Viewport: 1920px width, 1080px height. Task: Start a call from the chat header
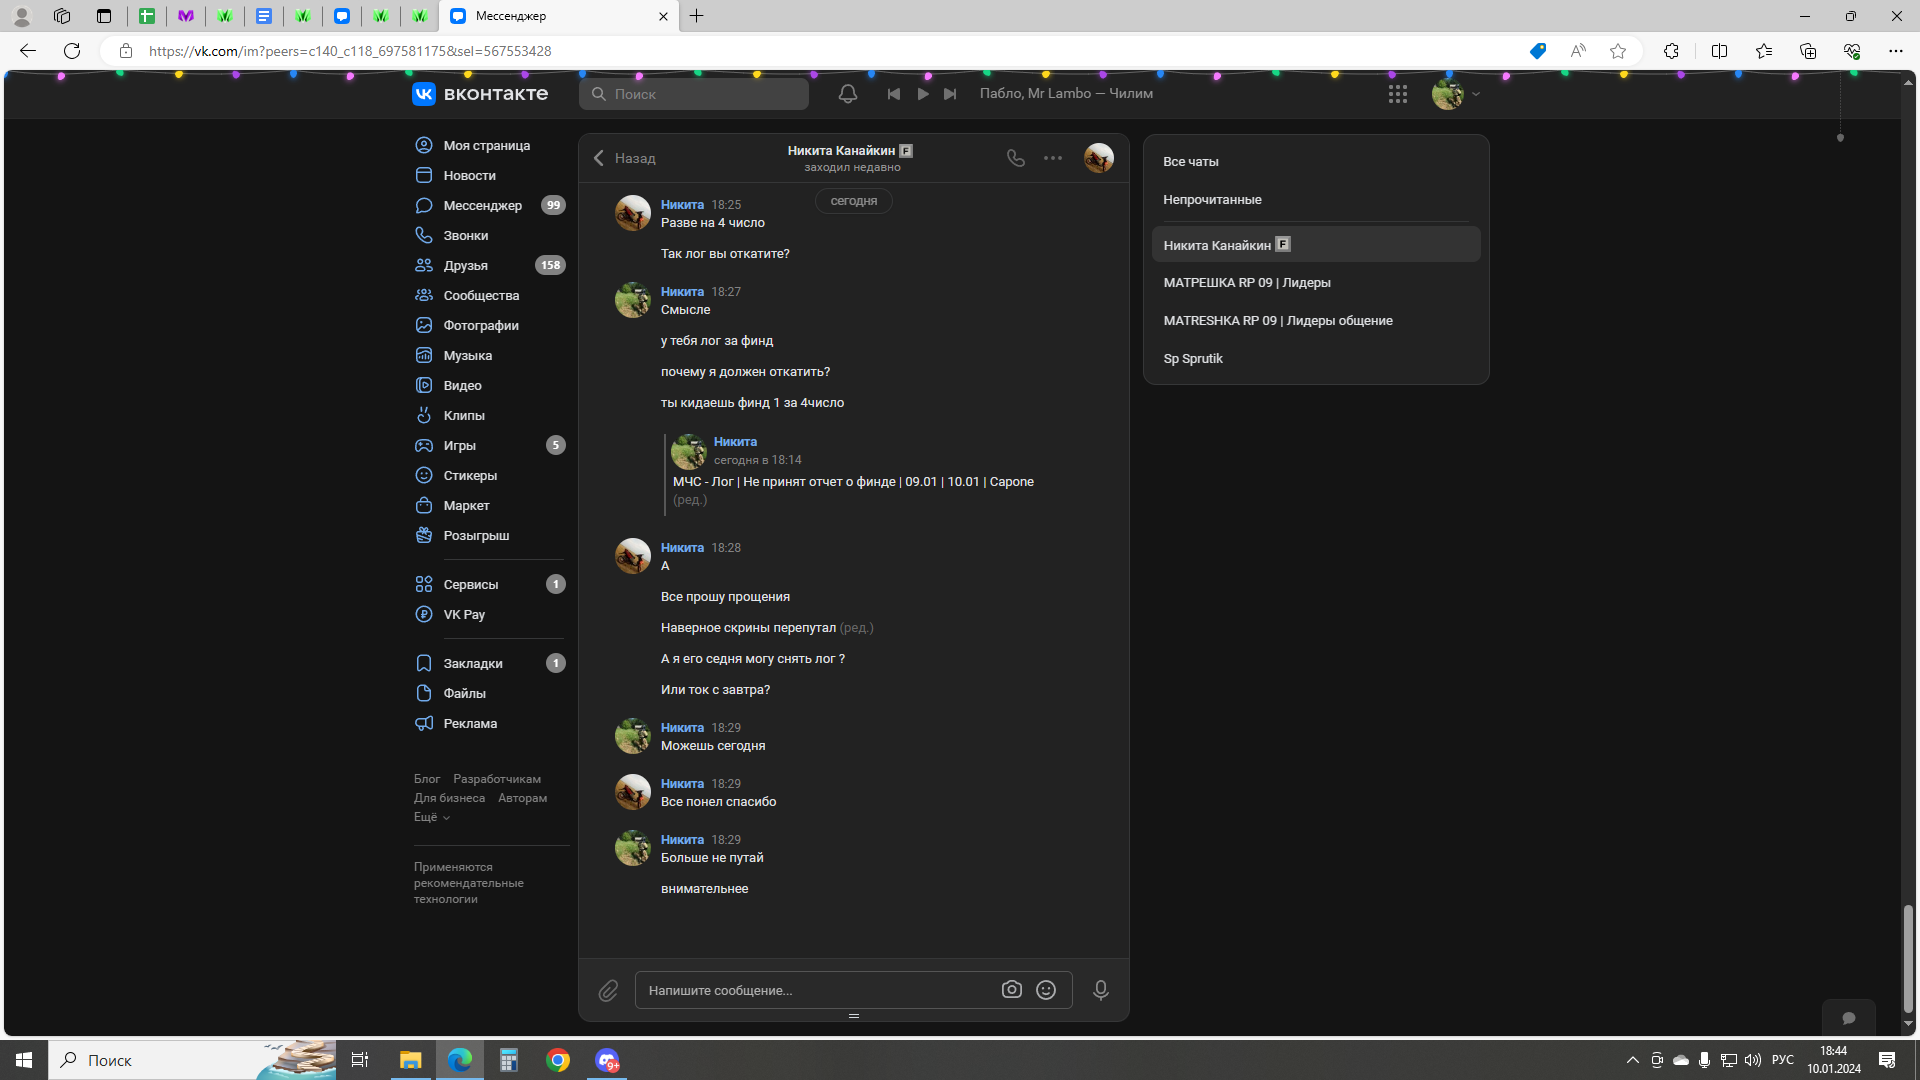1015,158
